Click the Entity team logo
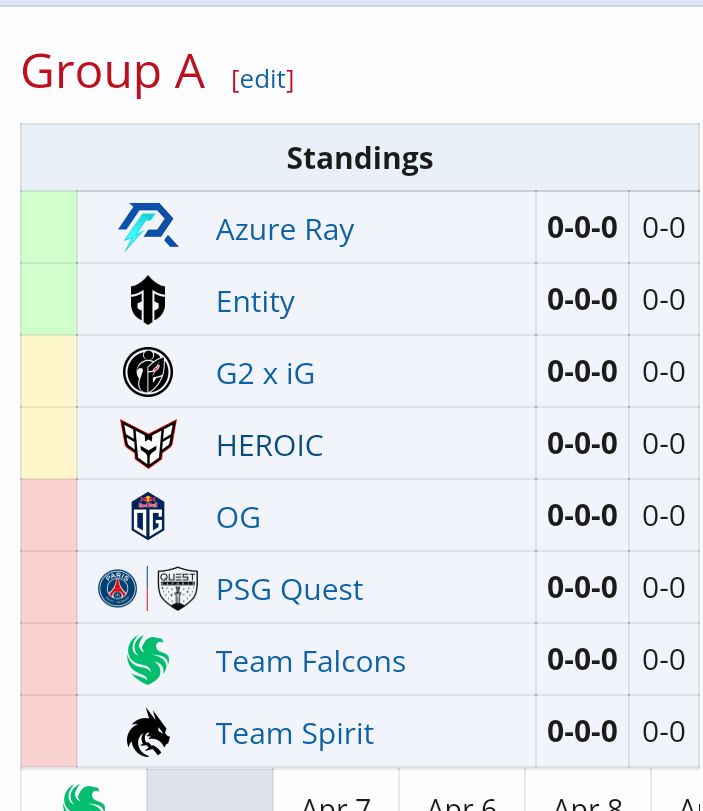This screenshot has height=811, width=703. 148,300
